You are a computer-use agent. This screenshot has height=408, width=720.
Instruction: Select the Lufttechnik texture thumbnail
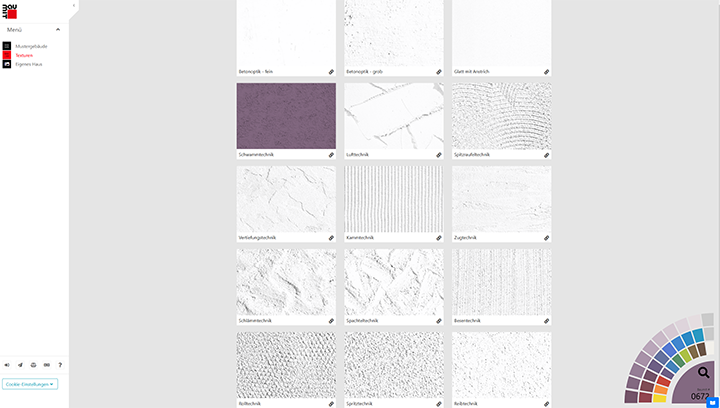point(394,116)
